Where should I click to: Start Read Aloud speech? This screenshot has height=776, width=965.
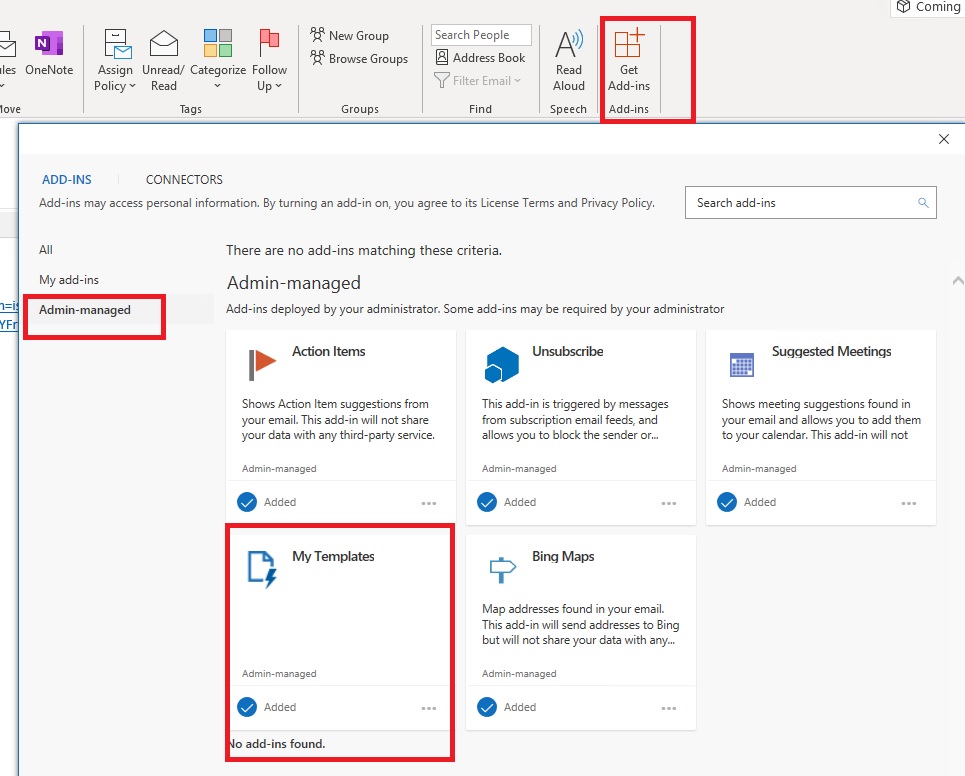coord(569,61)
